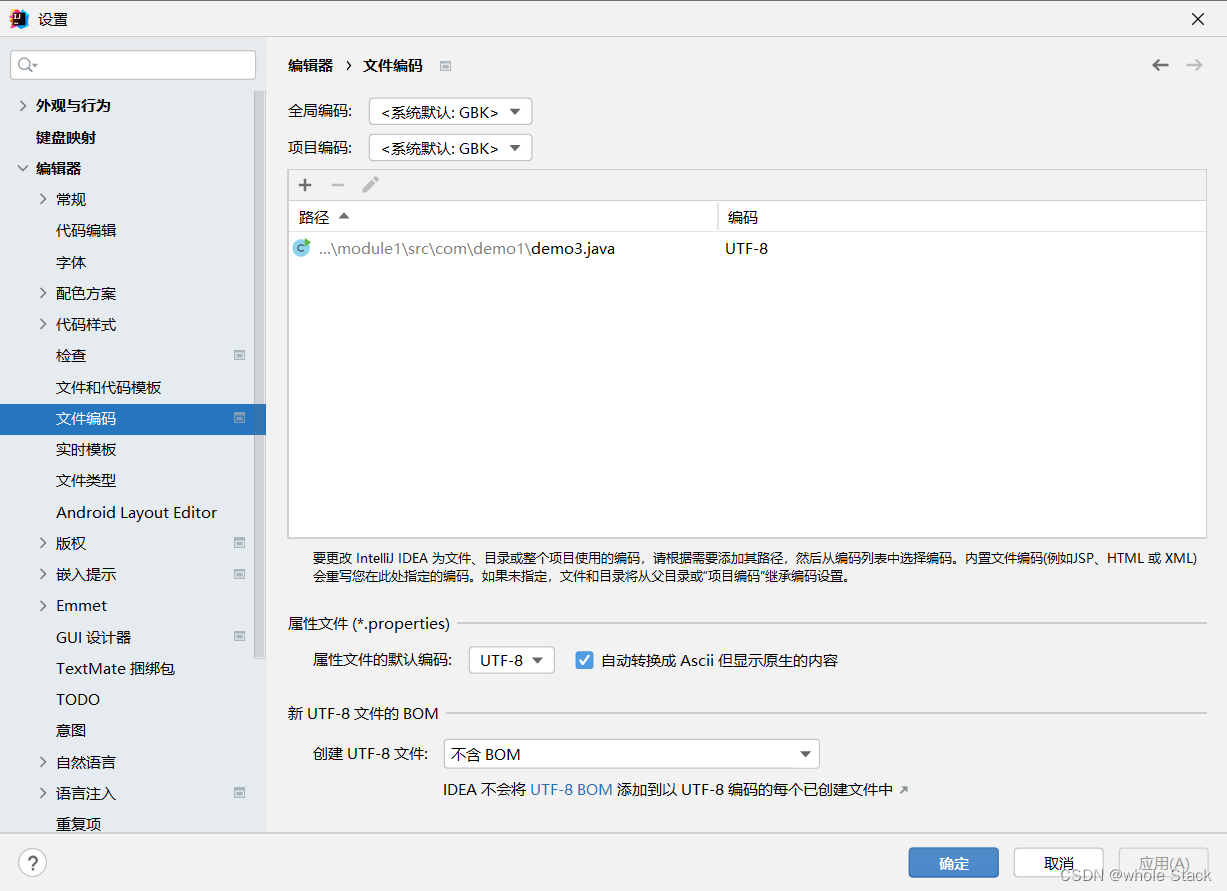The width and height of the screenshot is (1227, 891).
Task: Open the 全局编码 dropdown
Action: click(x=450, y=112)
